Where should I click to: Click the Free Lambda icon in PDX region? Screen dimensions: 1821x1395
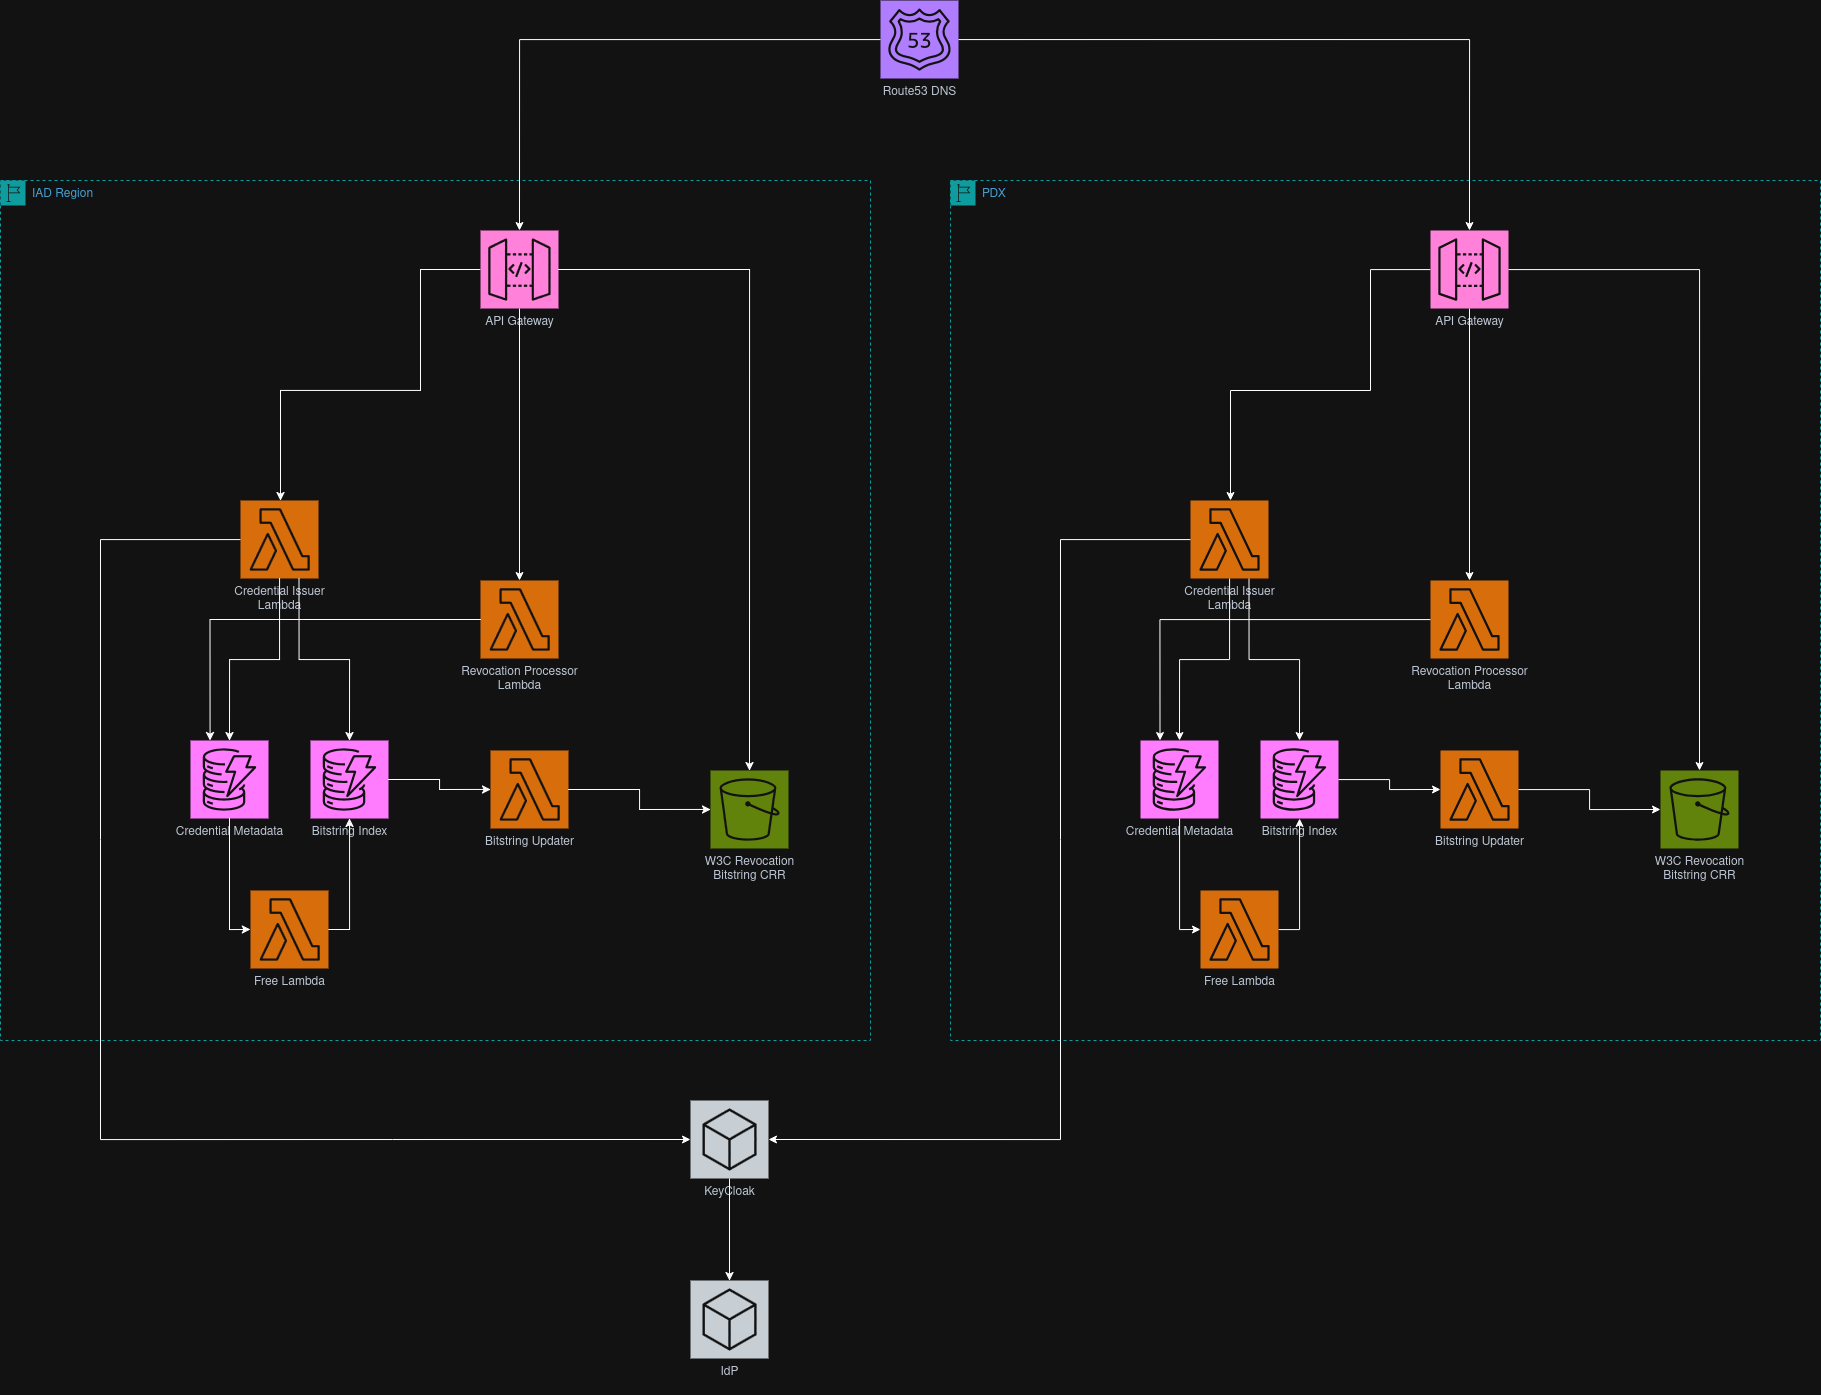coord(1239,930)
